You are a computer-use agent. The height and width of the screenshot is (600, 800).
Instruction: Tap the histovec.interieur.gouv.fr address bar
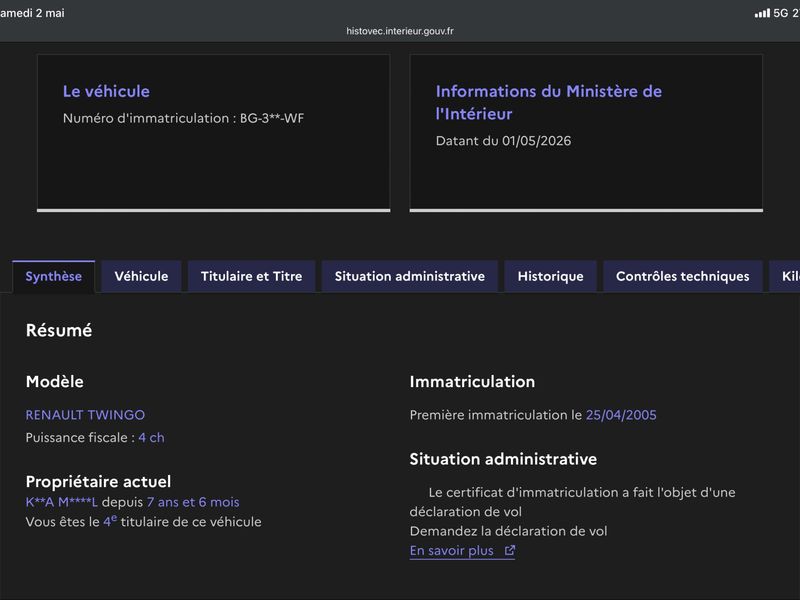pyautogui.click(x=400, y=31)
